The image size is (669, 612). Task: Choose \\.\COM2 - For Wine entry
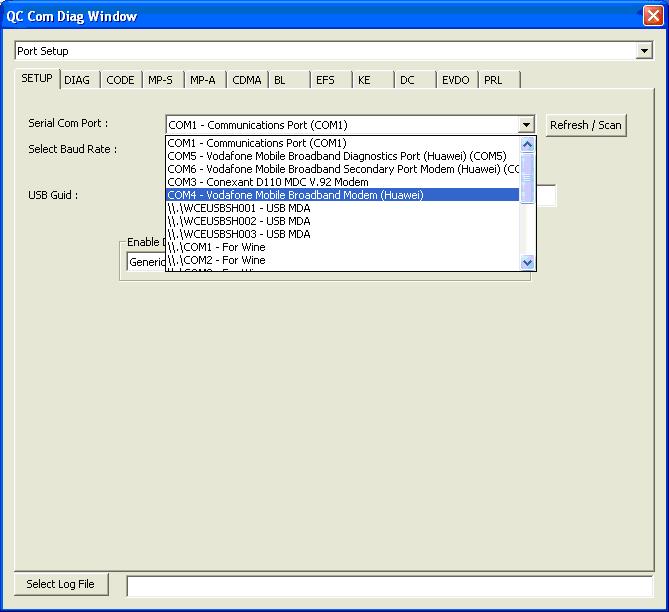point(342,260)
